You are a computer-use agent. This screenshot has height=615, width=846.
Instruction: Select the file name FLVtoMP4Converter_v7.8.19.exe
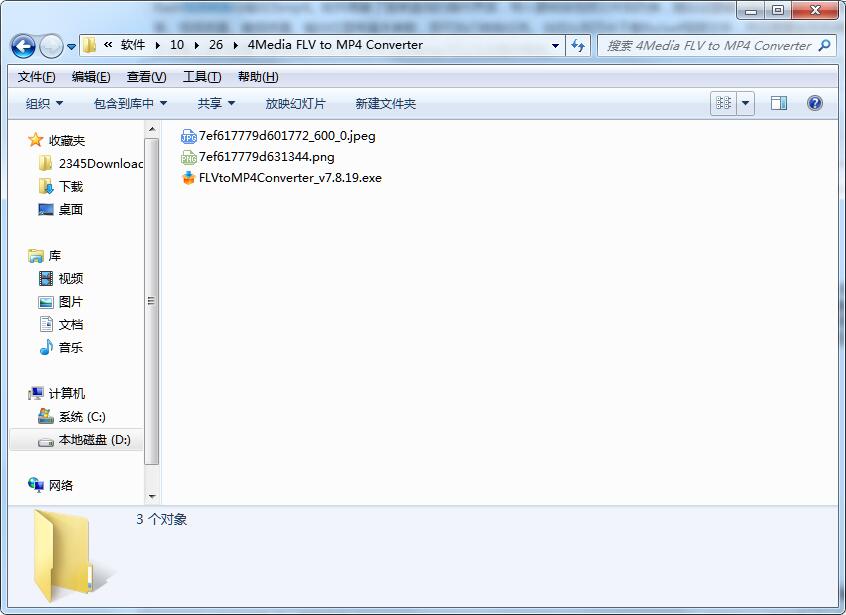290,178
